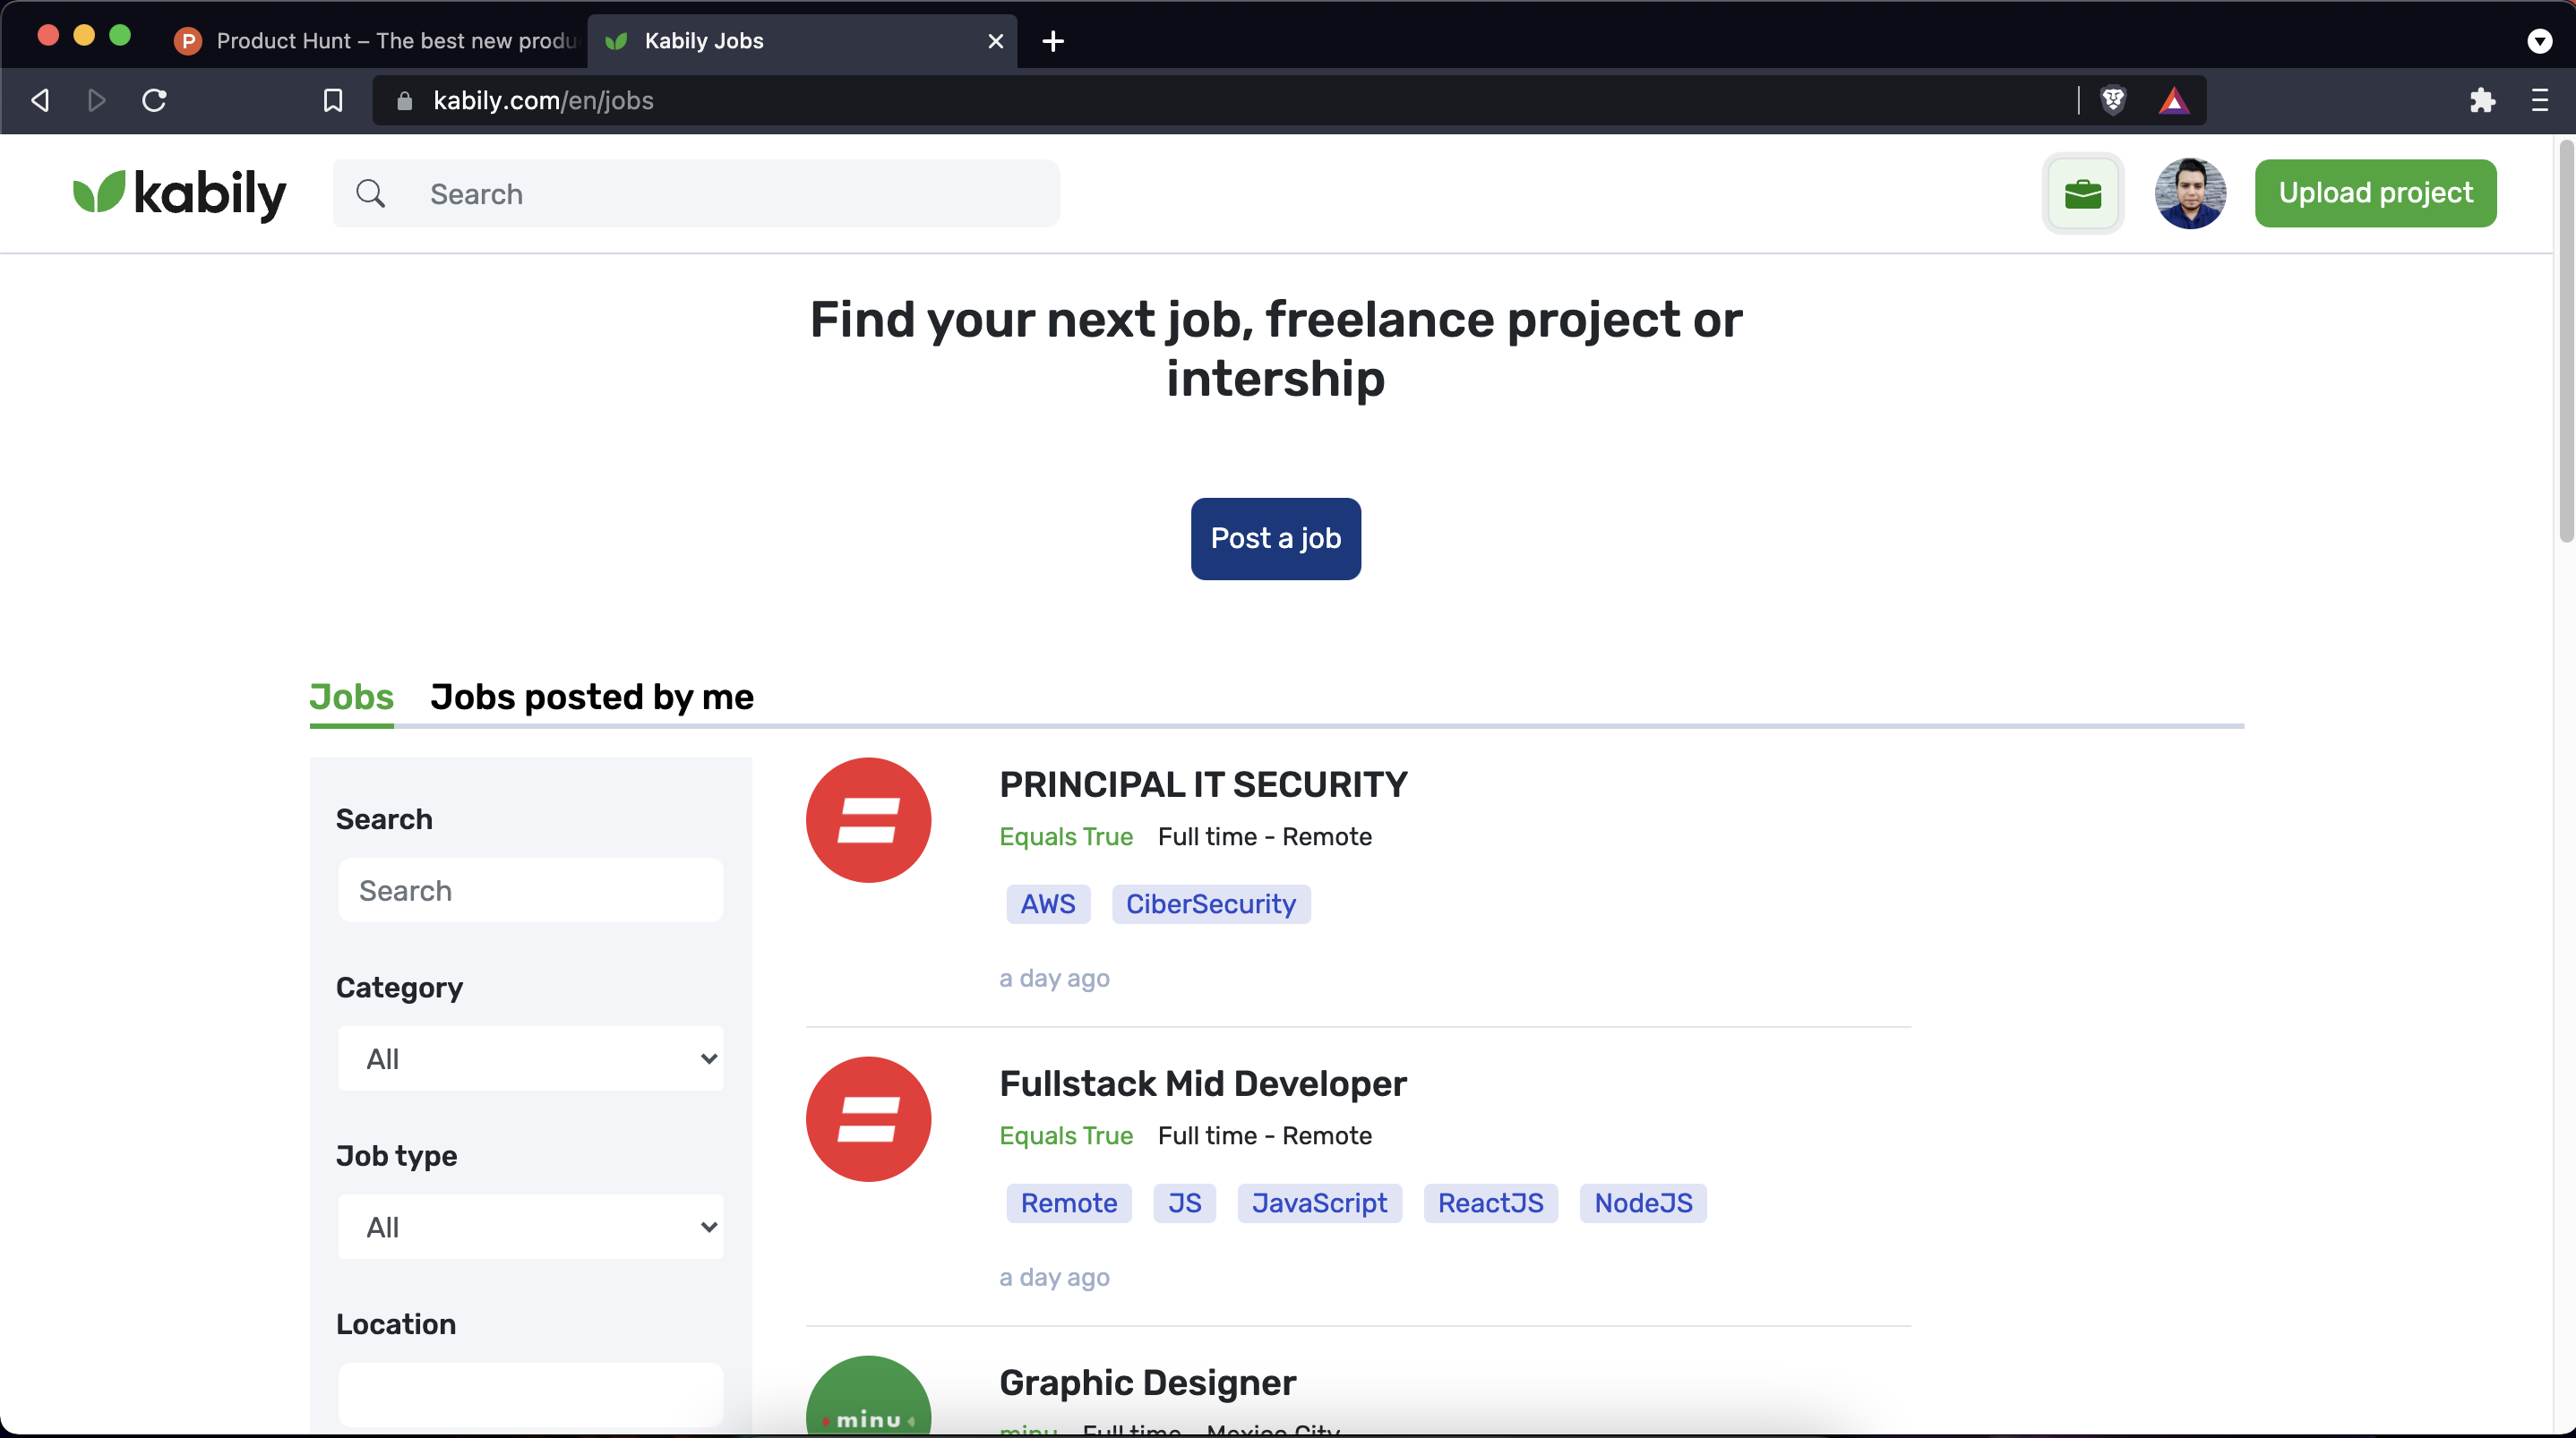Expand the Job type dropdown
This screenshot has height=1438, width=2576.
click(530, 1226)
